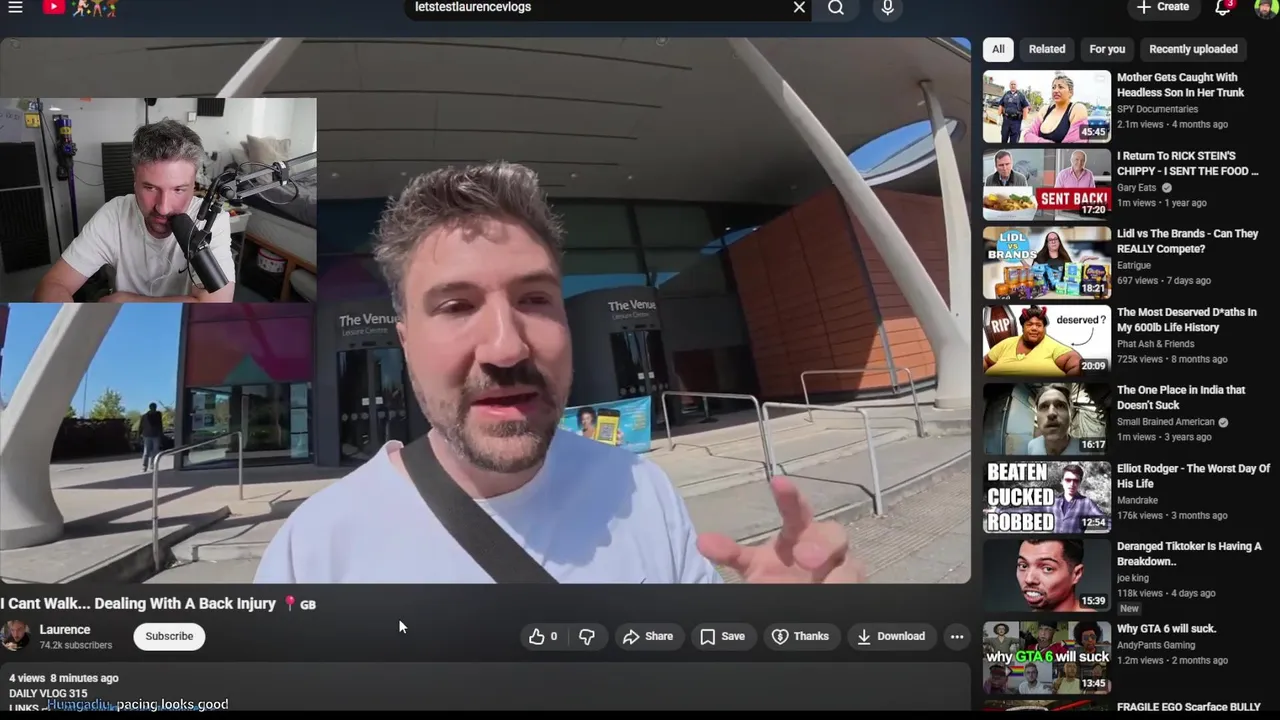
Task: Select the Recently uploaded filter chip
Action: 1193,49
